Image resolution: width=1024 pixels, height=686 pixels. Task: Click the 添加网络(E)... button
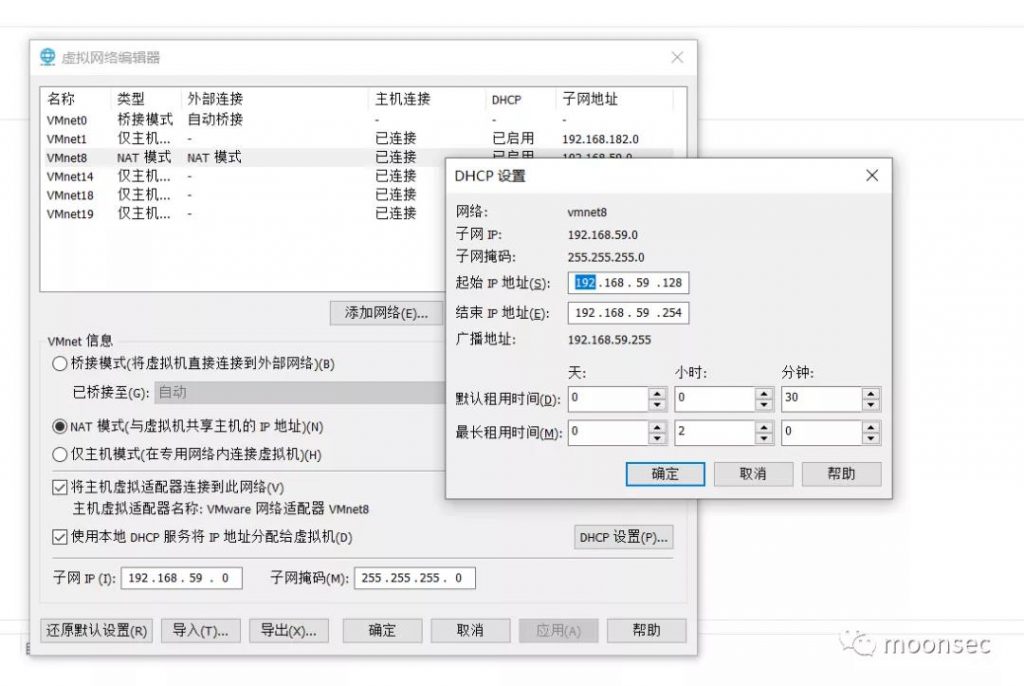click(386, 313)
